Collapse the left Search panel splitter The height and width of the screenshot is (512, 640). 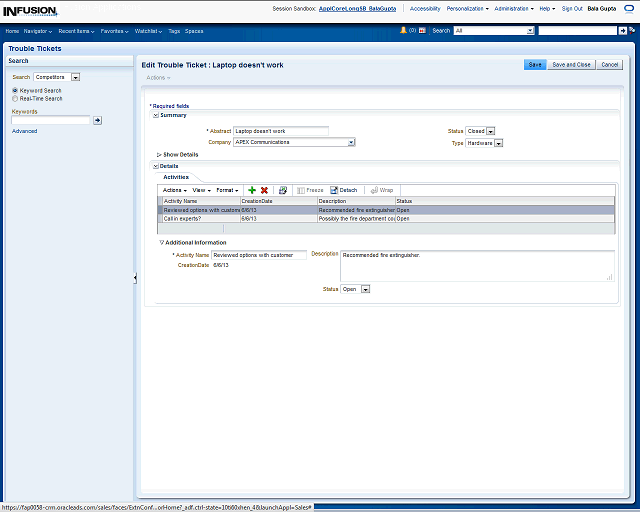click(x=135, y=278)
